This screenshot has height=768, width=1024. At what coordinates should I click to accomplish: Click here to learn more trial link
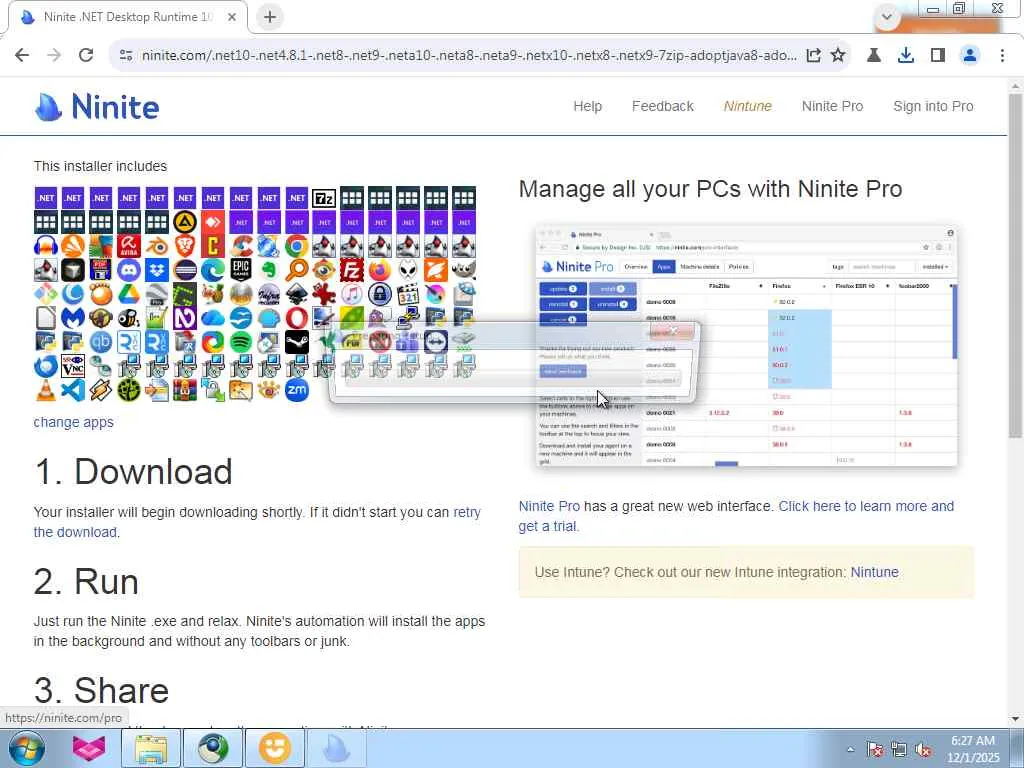[x=736, y=516]
